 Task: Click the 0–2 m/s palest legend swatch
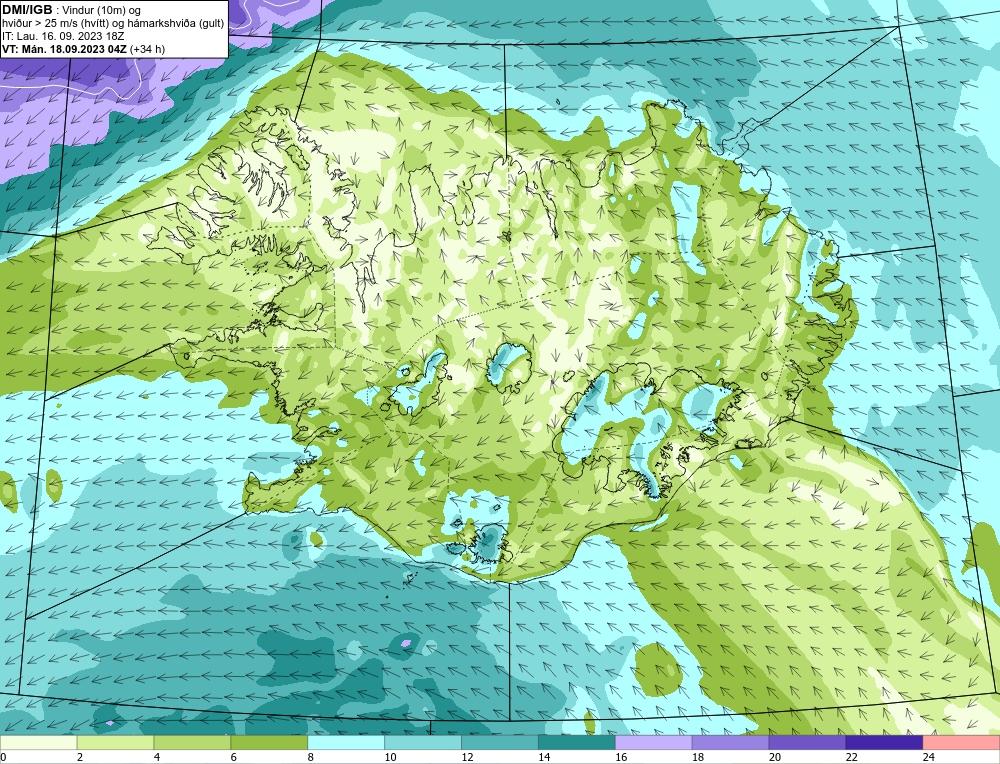coord(38,743)
